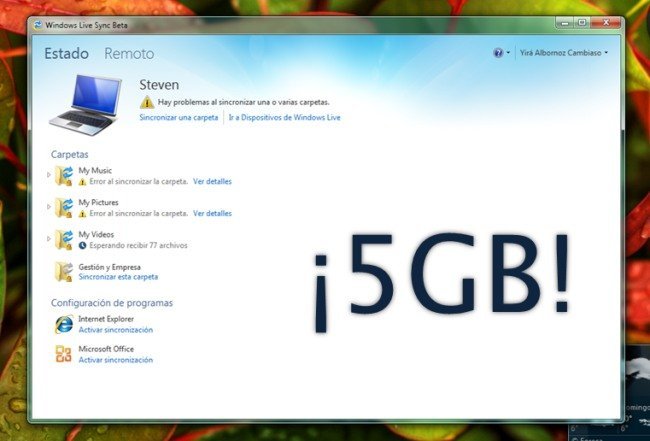
Task: Click Sincronizar una carpeta link
Action: (179, 117)
